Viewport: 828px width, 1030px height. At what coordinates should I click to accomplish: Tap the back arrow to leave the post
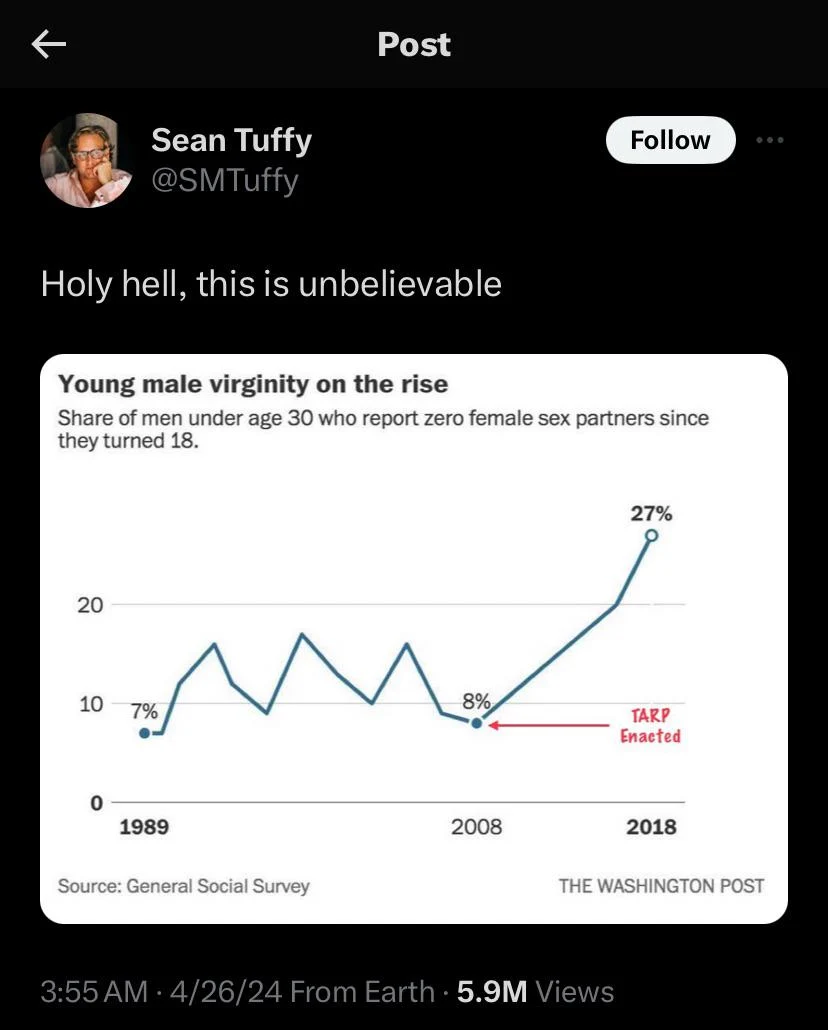tap(49, 44)
